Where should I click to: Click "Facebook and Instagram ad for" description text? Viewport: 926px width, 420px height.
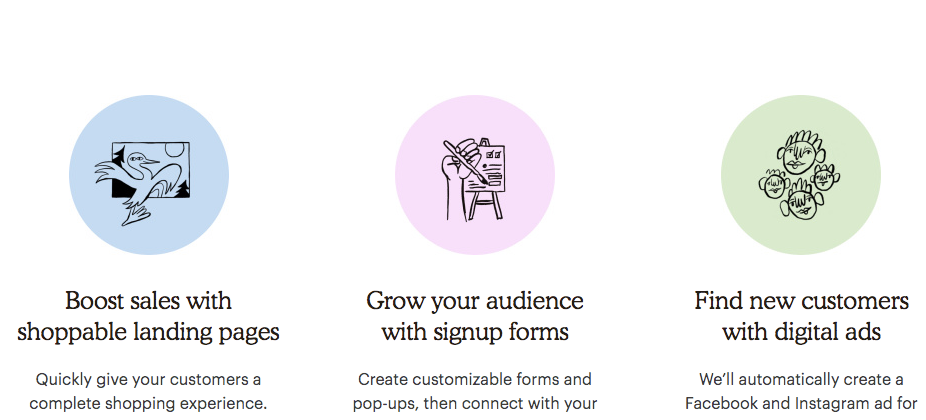801,405
